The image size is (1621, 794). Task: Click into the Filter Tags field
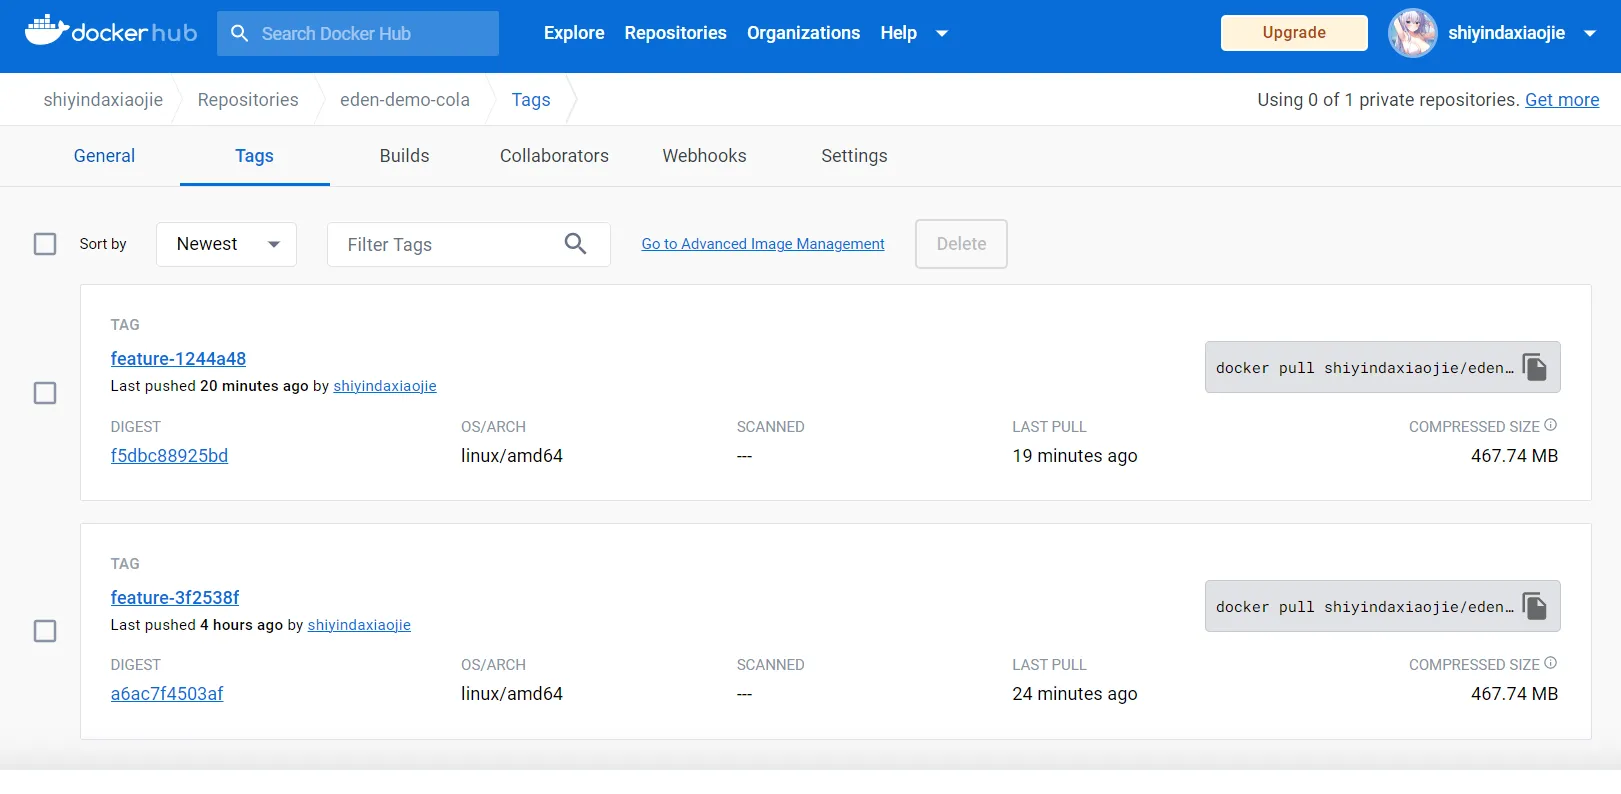469,244
